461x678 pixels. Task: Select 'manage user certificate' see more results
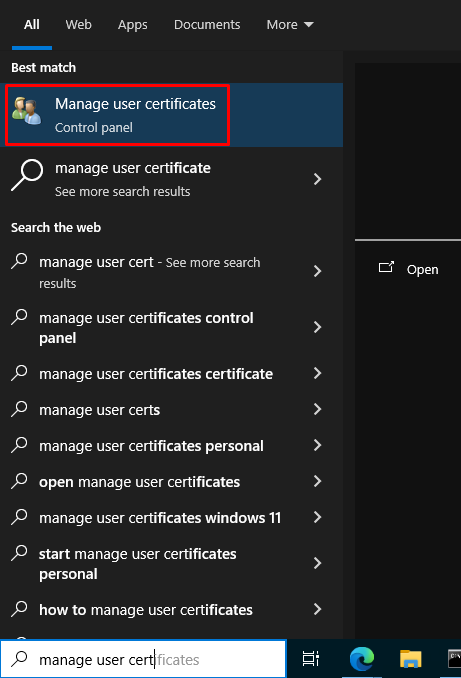[171, 179]
